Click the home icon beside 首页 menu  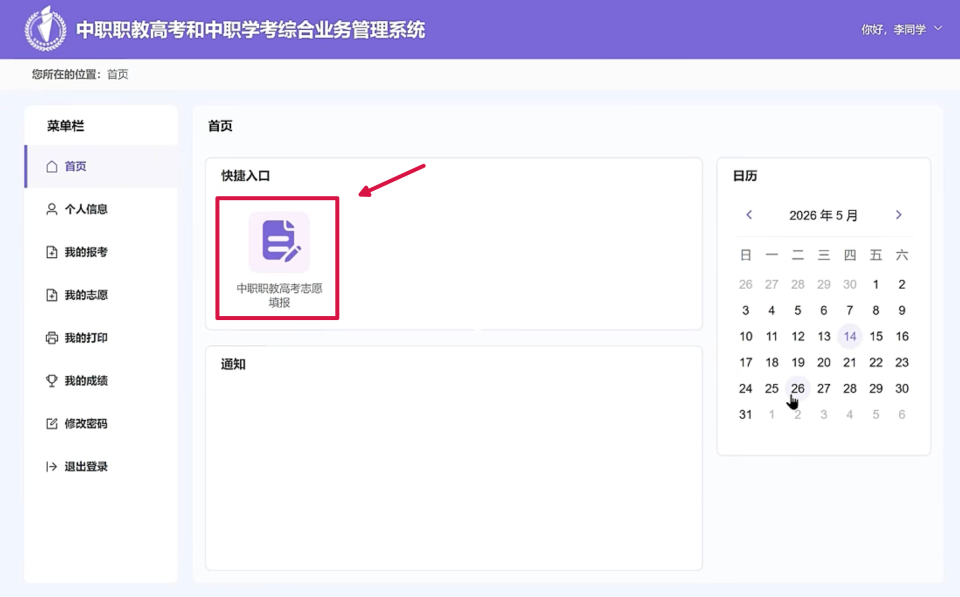pos(51,167)
